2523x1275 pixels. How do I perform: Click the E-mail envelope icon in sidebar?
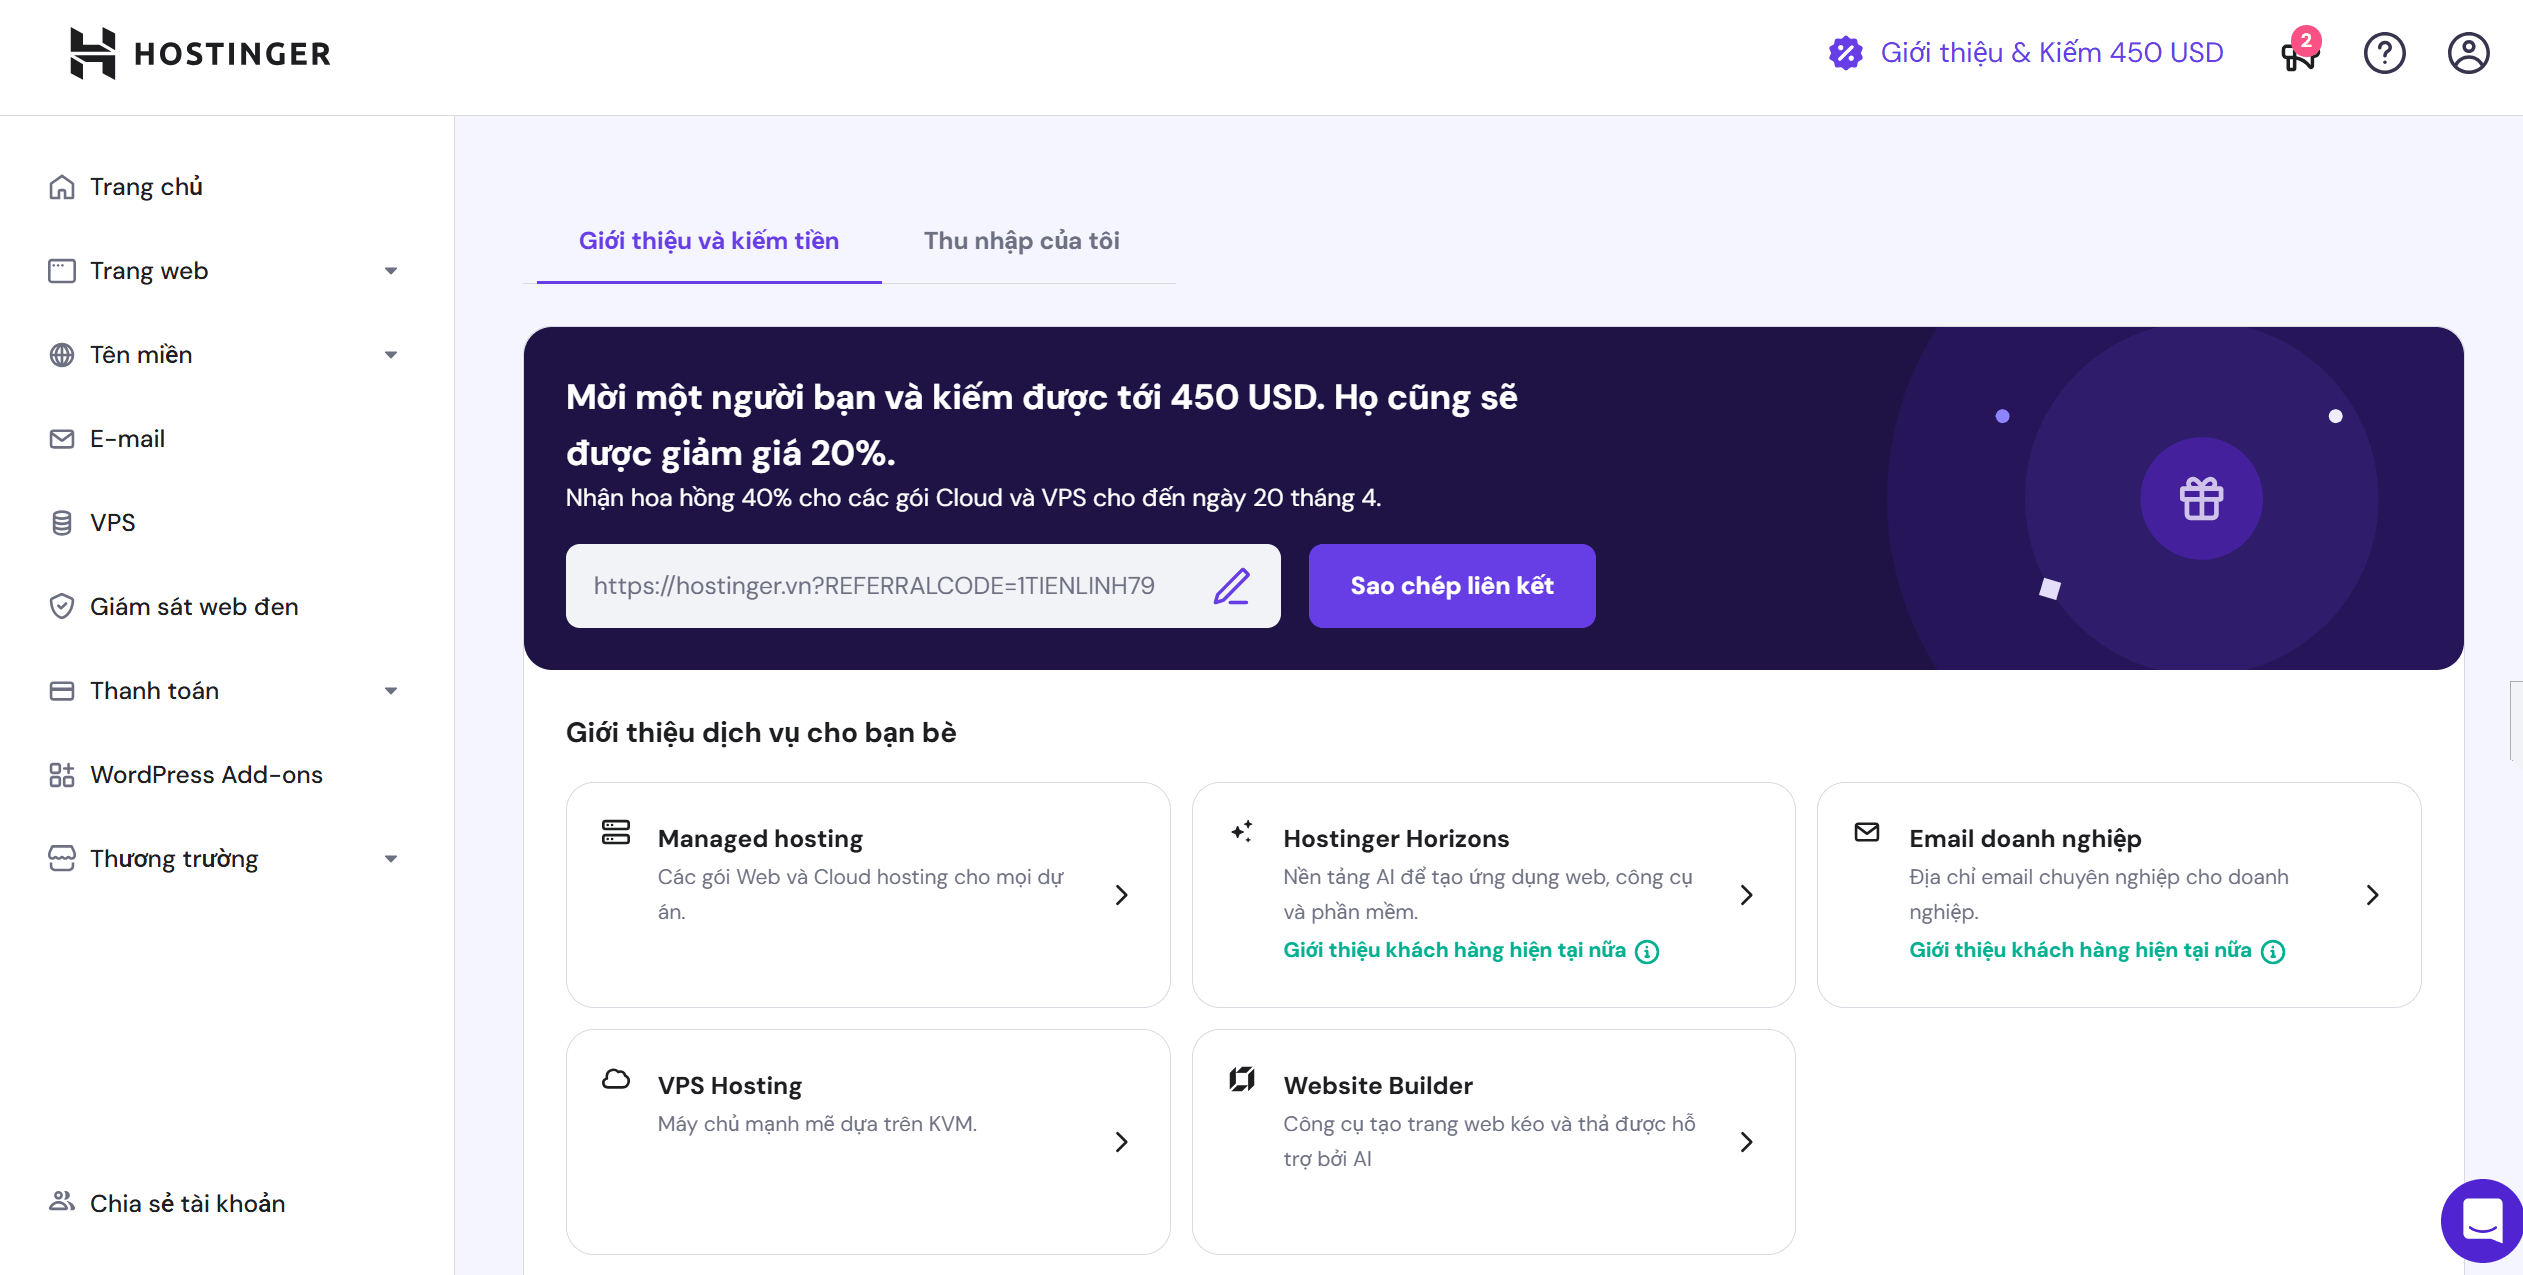pos(62,439)
